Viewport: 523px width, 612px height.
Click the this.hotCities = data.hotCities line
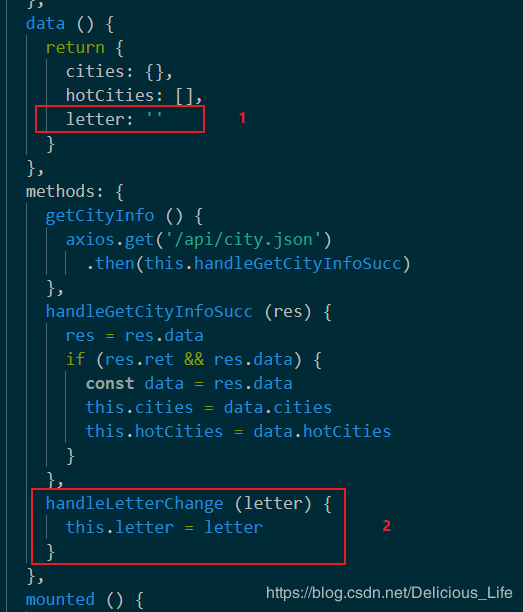pyautogui.click(x=238, y=431)
